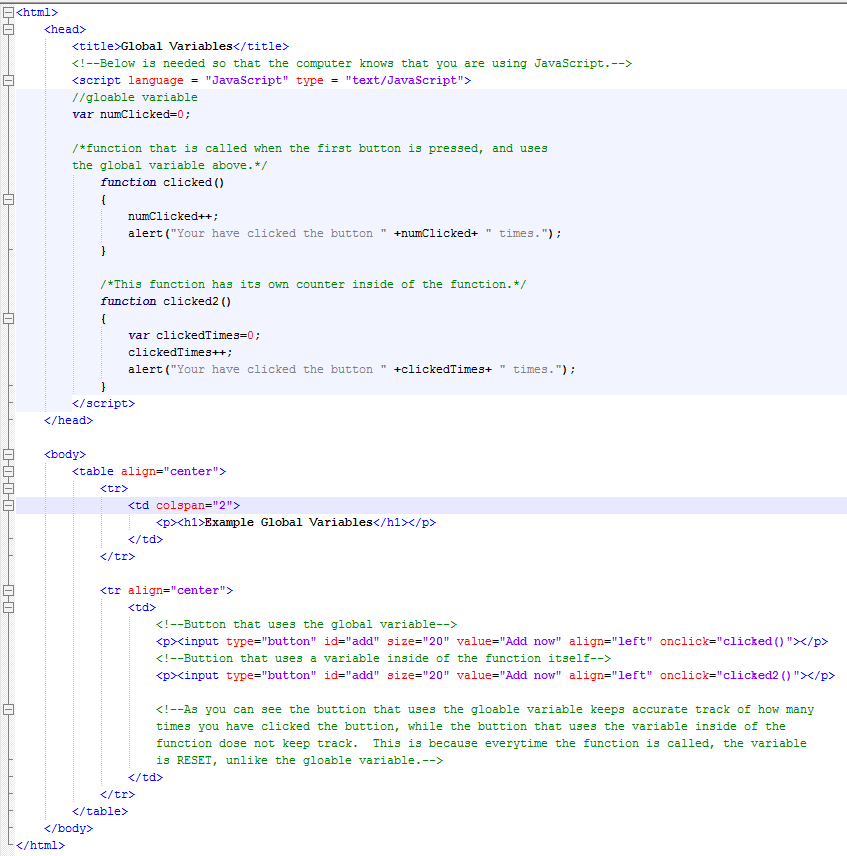Click the comment "Button that uses the global variable"
This screenshot has height=856, width=847.
[309, 625]
